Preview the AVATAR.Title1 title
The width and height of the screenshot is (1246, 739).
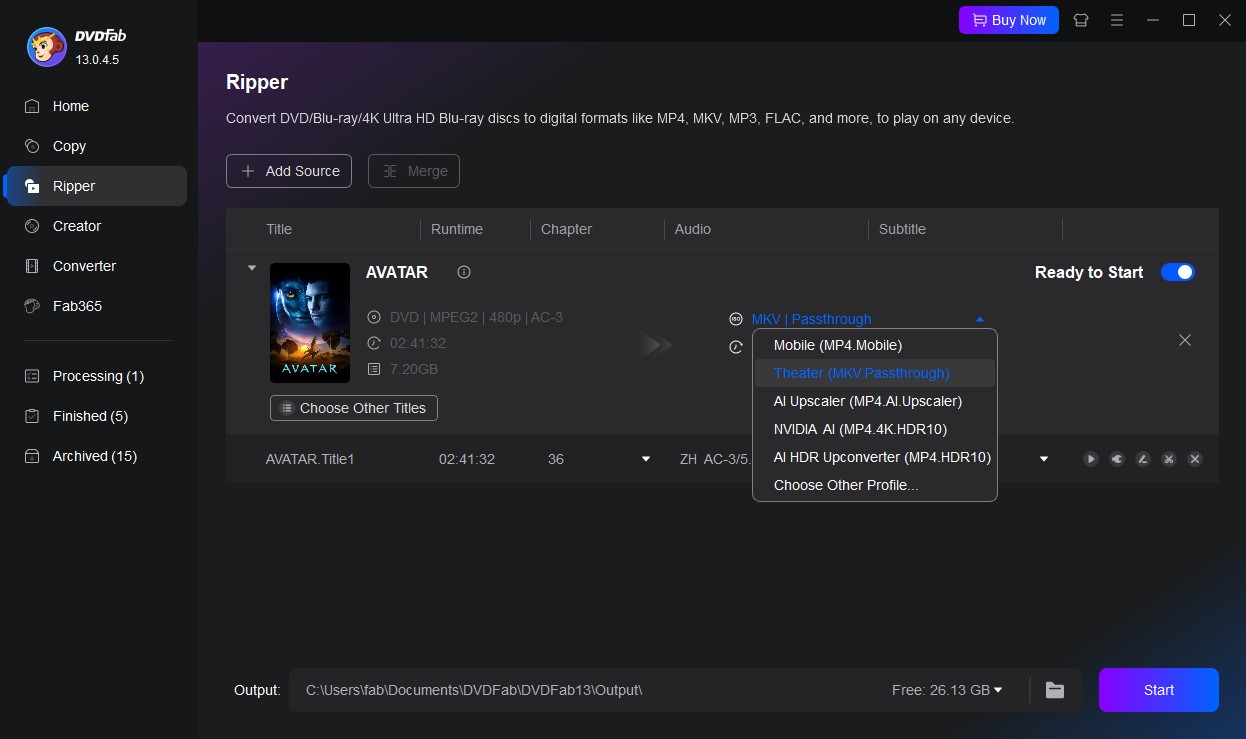[1090, 459]
